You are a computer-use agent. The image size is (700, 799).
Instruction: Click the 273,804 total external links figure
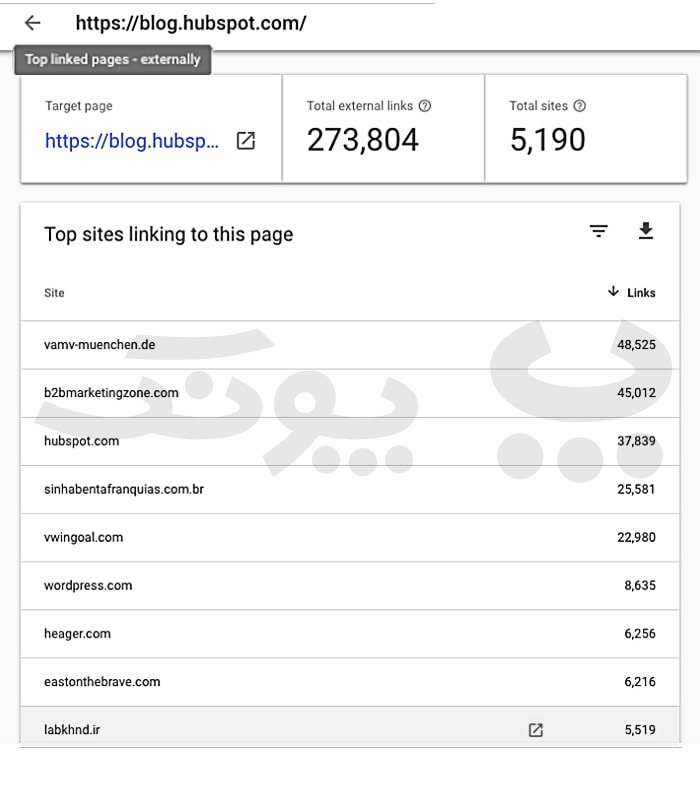click(363, 140)
